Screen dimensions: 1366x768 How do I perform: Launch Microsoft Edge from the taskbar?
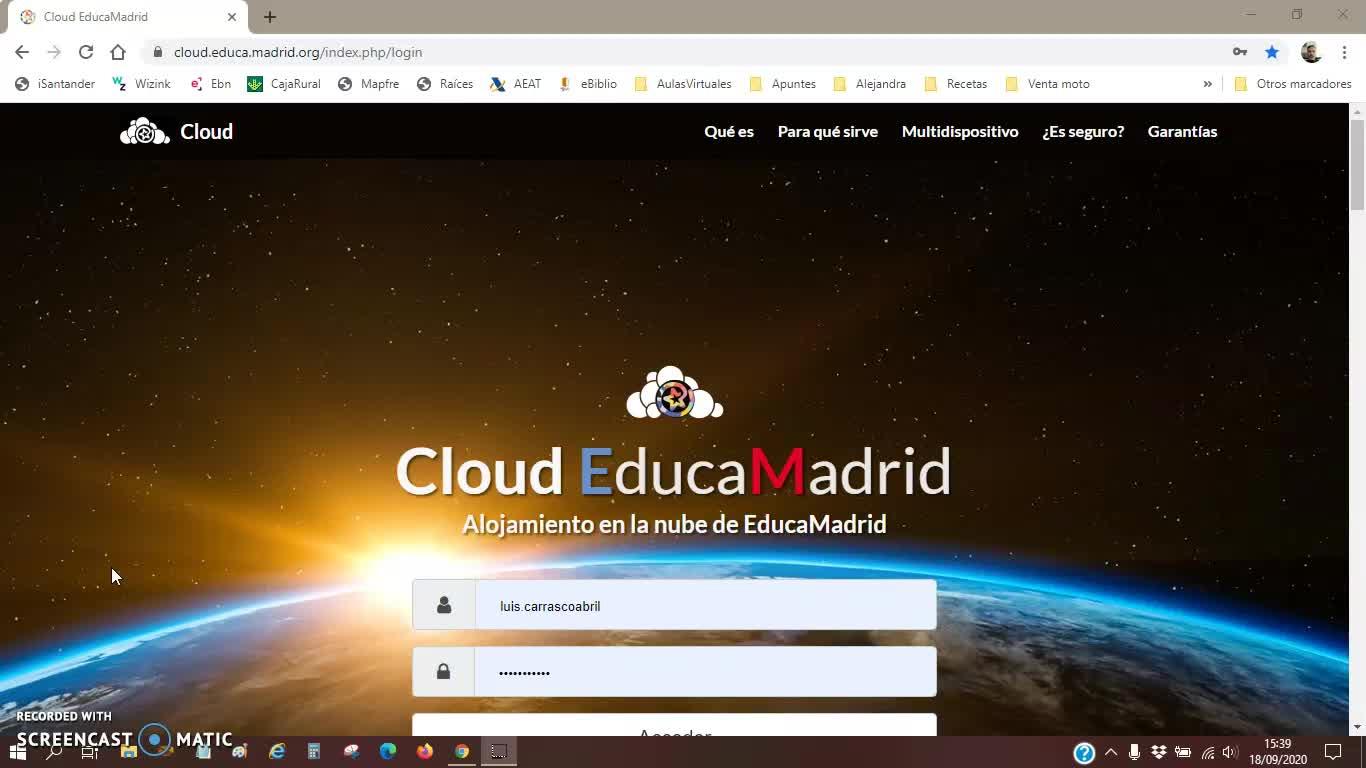[388, 752]
